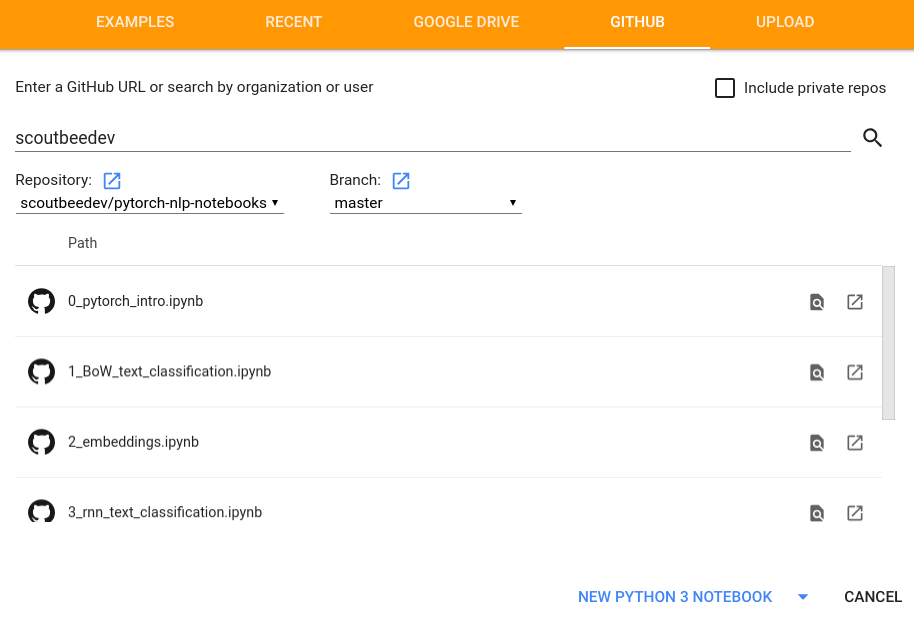View 3_rnn_text_classification.ipynb on GitHub preview icon

click(817, 513)
